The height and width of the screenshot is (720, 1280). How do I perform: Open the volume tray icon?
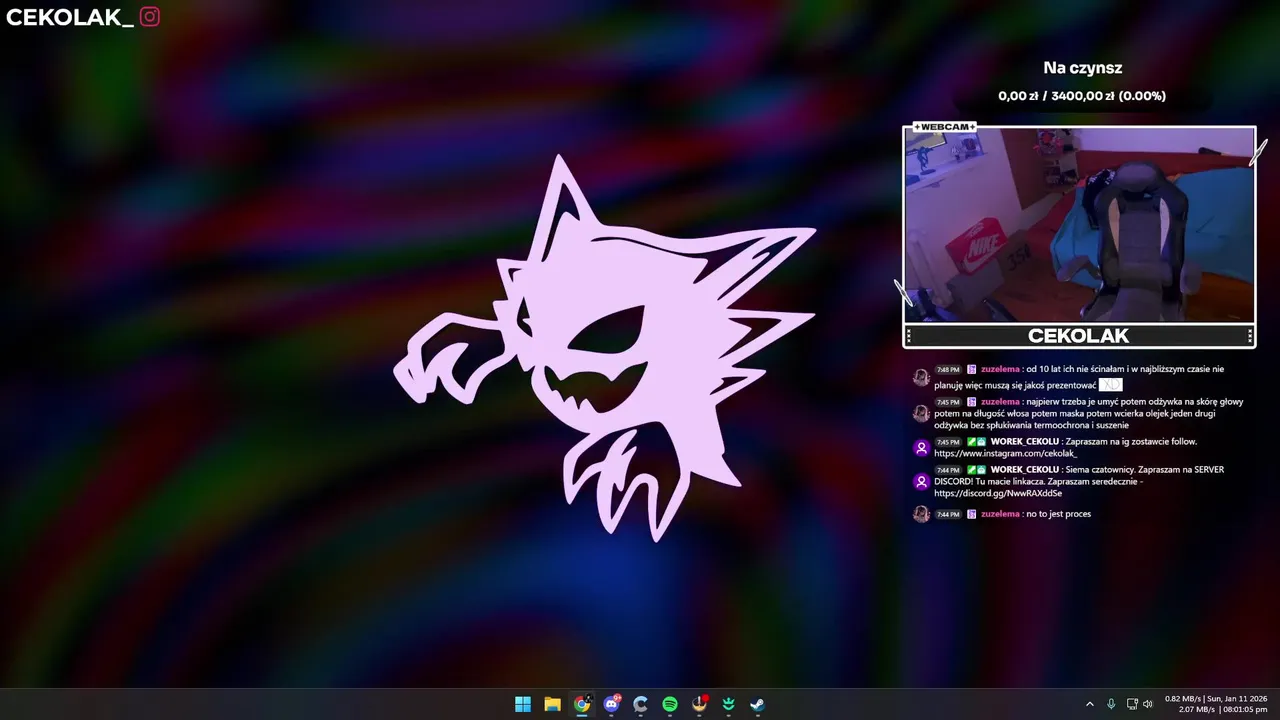point(1148,704)
